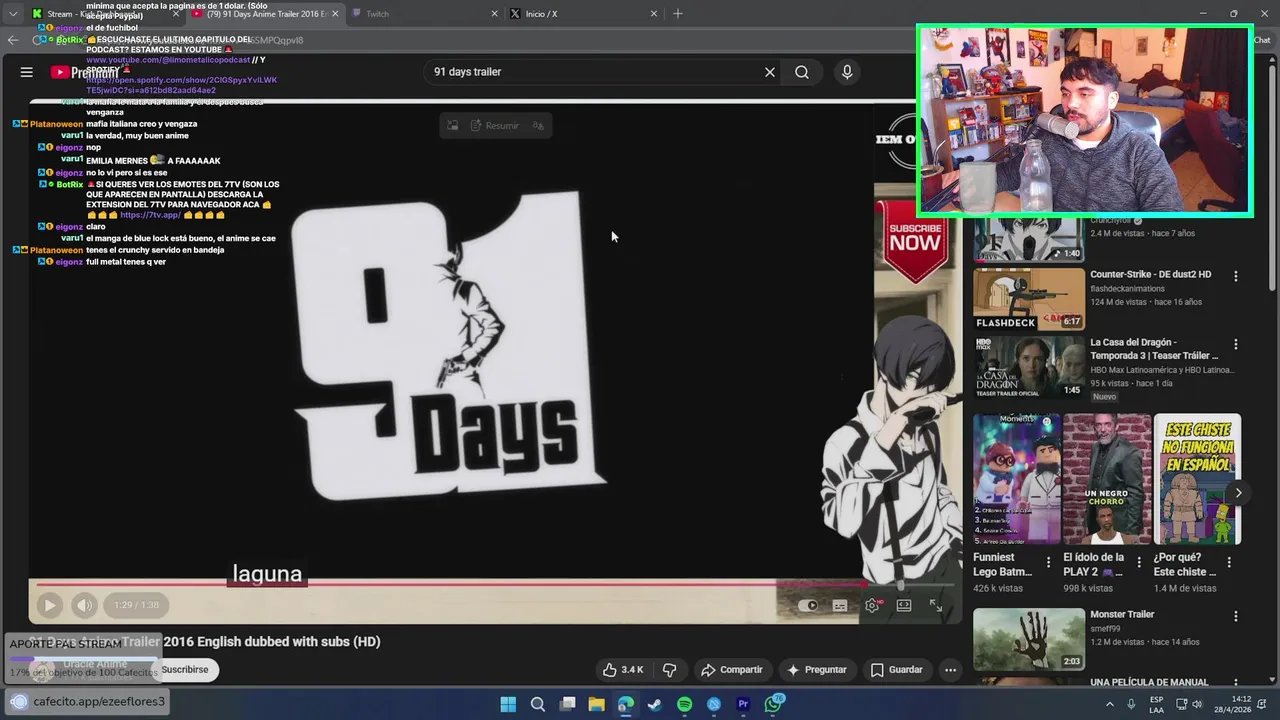Viewport: 1280px width, 720px height.
Task: Click the Suscribirse button
Action: tap(185, 670)
